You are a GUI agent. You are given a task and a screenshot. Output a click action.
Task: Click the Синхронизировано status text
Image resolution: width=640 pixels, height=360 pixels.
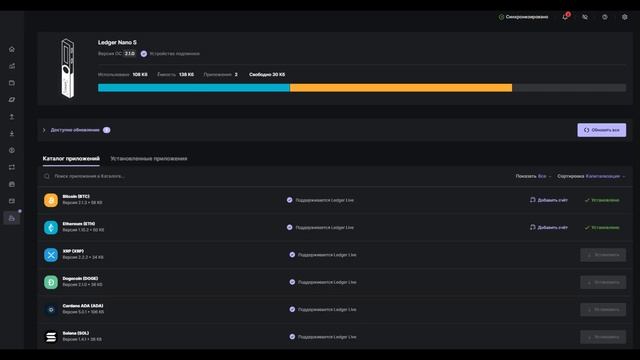(x=527, y=17)
